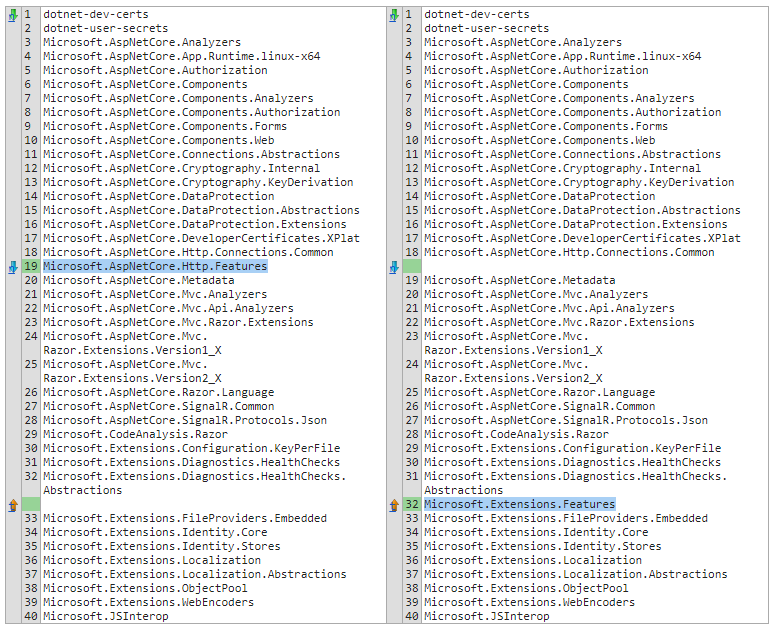Select Microsoft.AspNetCore.SignalR.Protocols.Json in right pane
This screenshot has height=627, width=773.
pyautogui.click(x=565, y=420)
